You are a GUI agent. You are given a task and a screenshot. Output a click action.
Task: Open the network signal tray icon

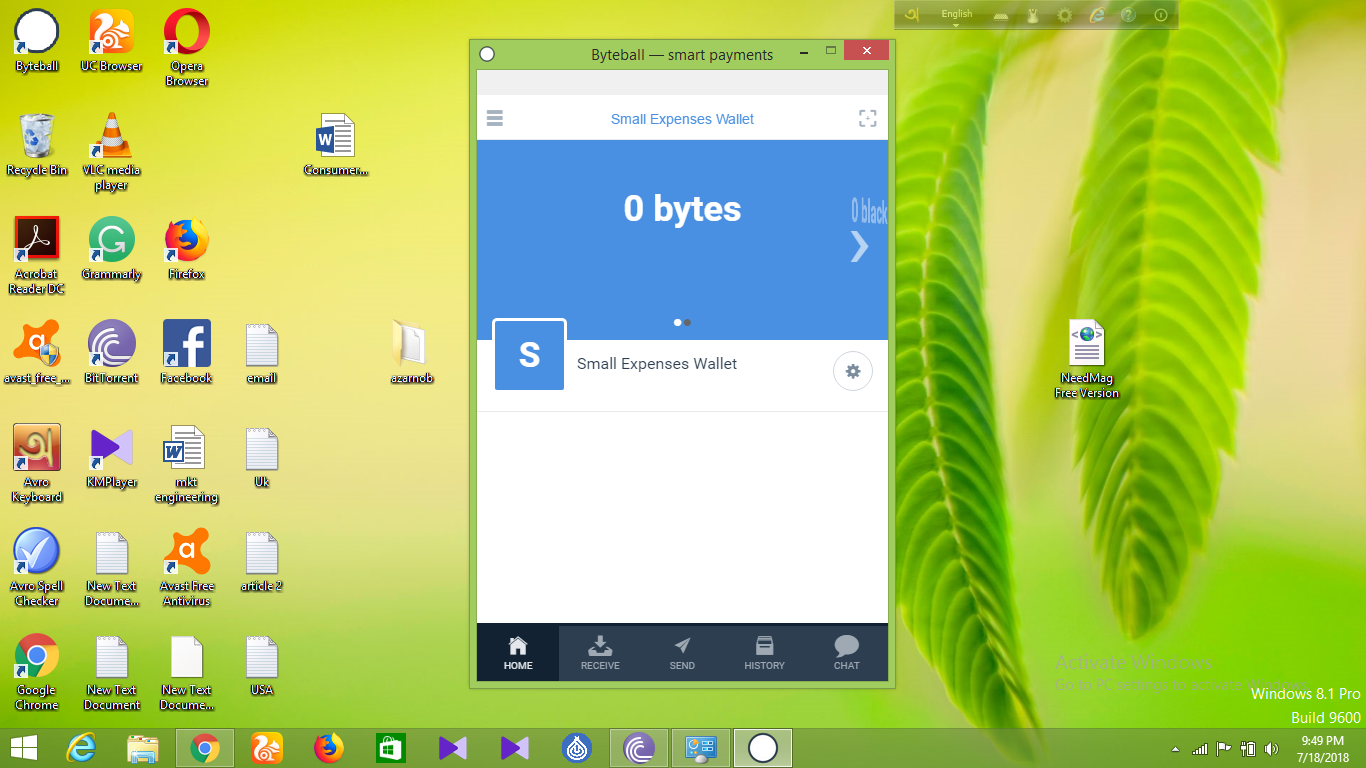click(x=1201, y=748)
